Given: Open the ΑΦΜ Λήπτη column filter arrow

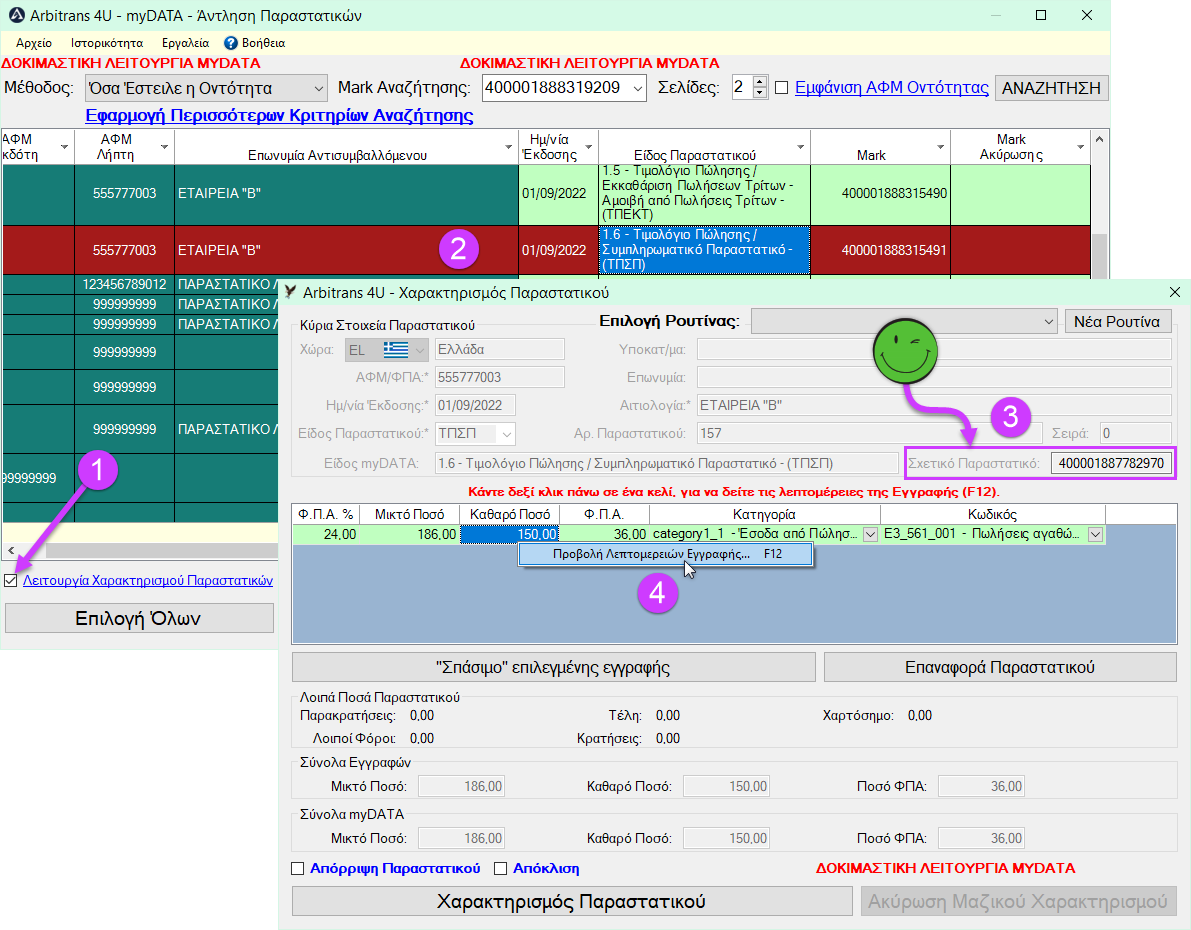Looking at the screenshot, I should [164, 147].
